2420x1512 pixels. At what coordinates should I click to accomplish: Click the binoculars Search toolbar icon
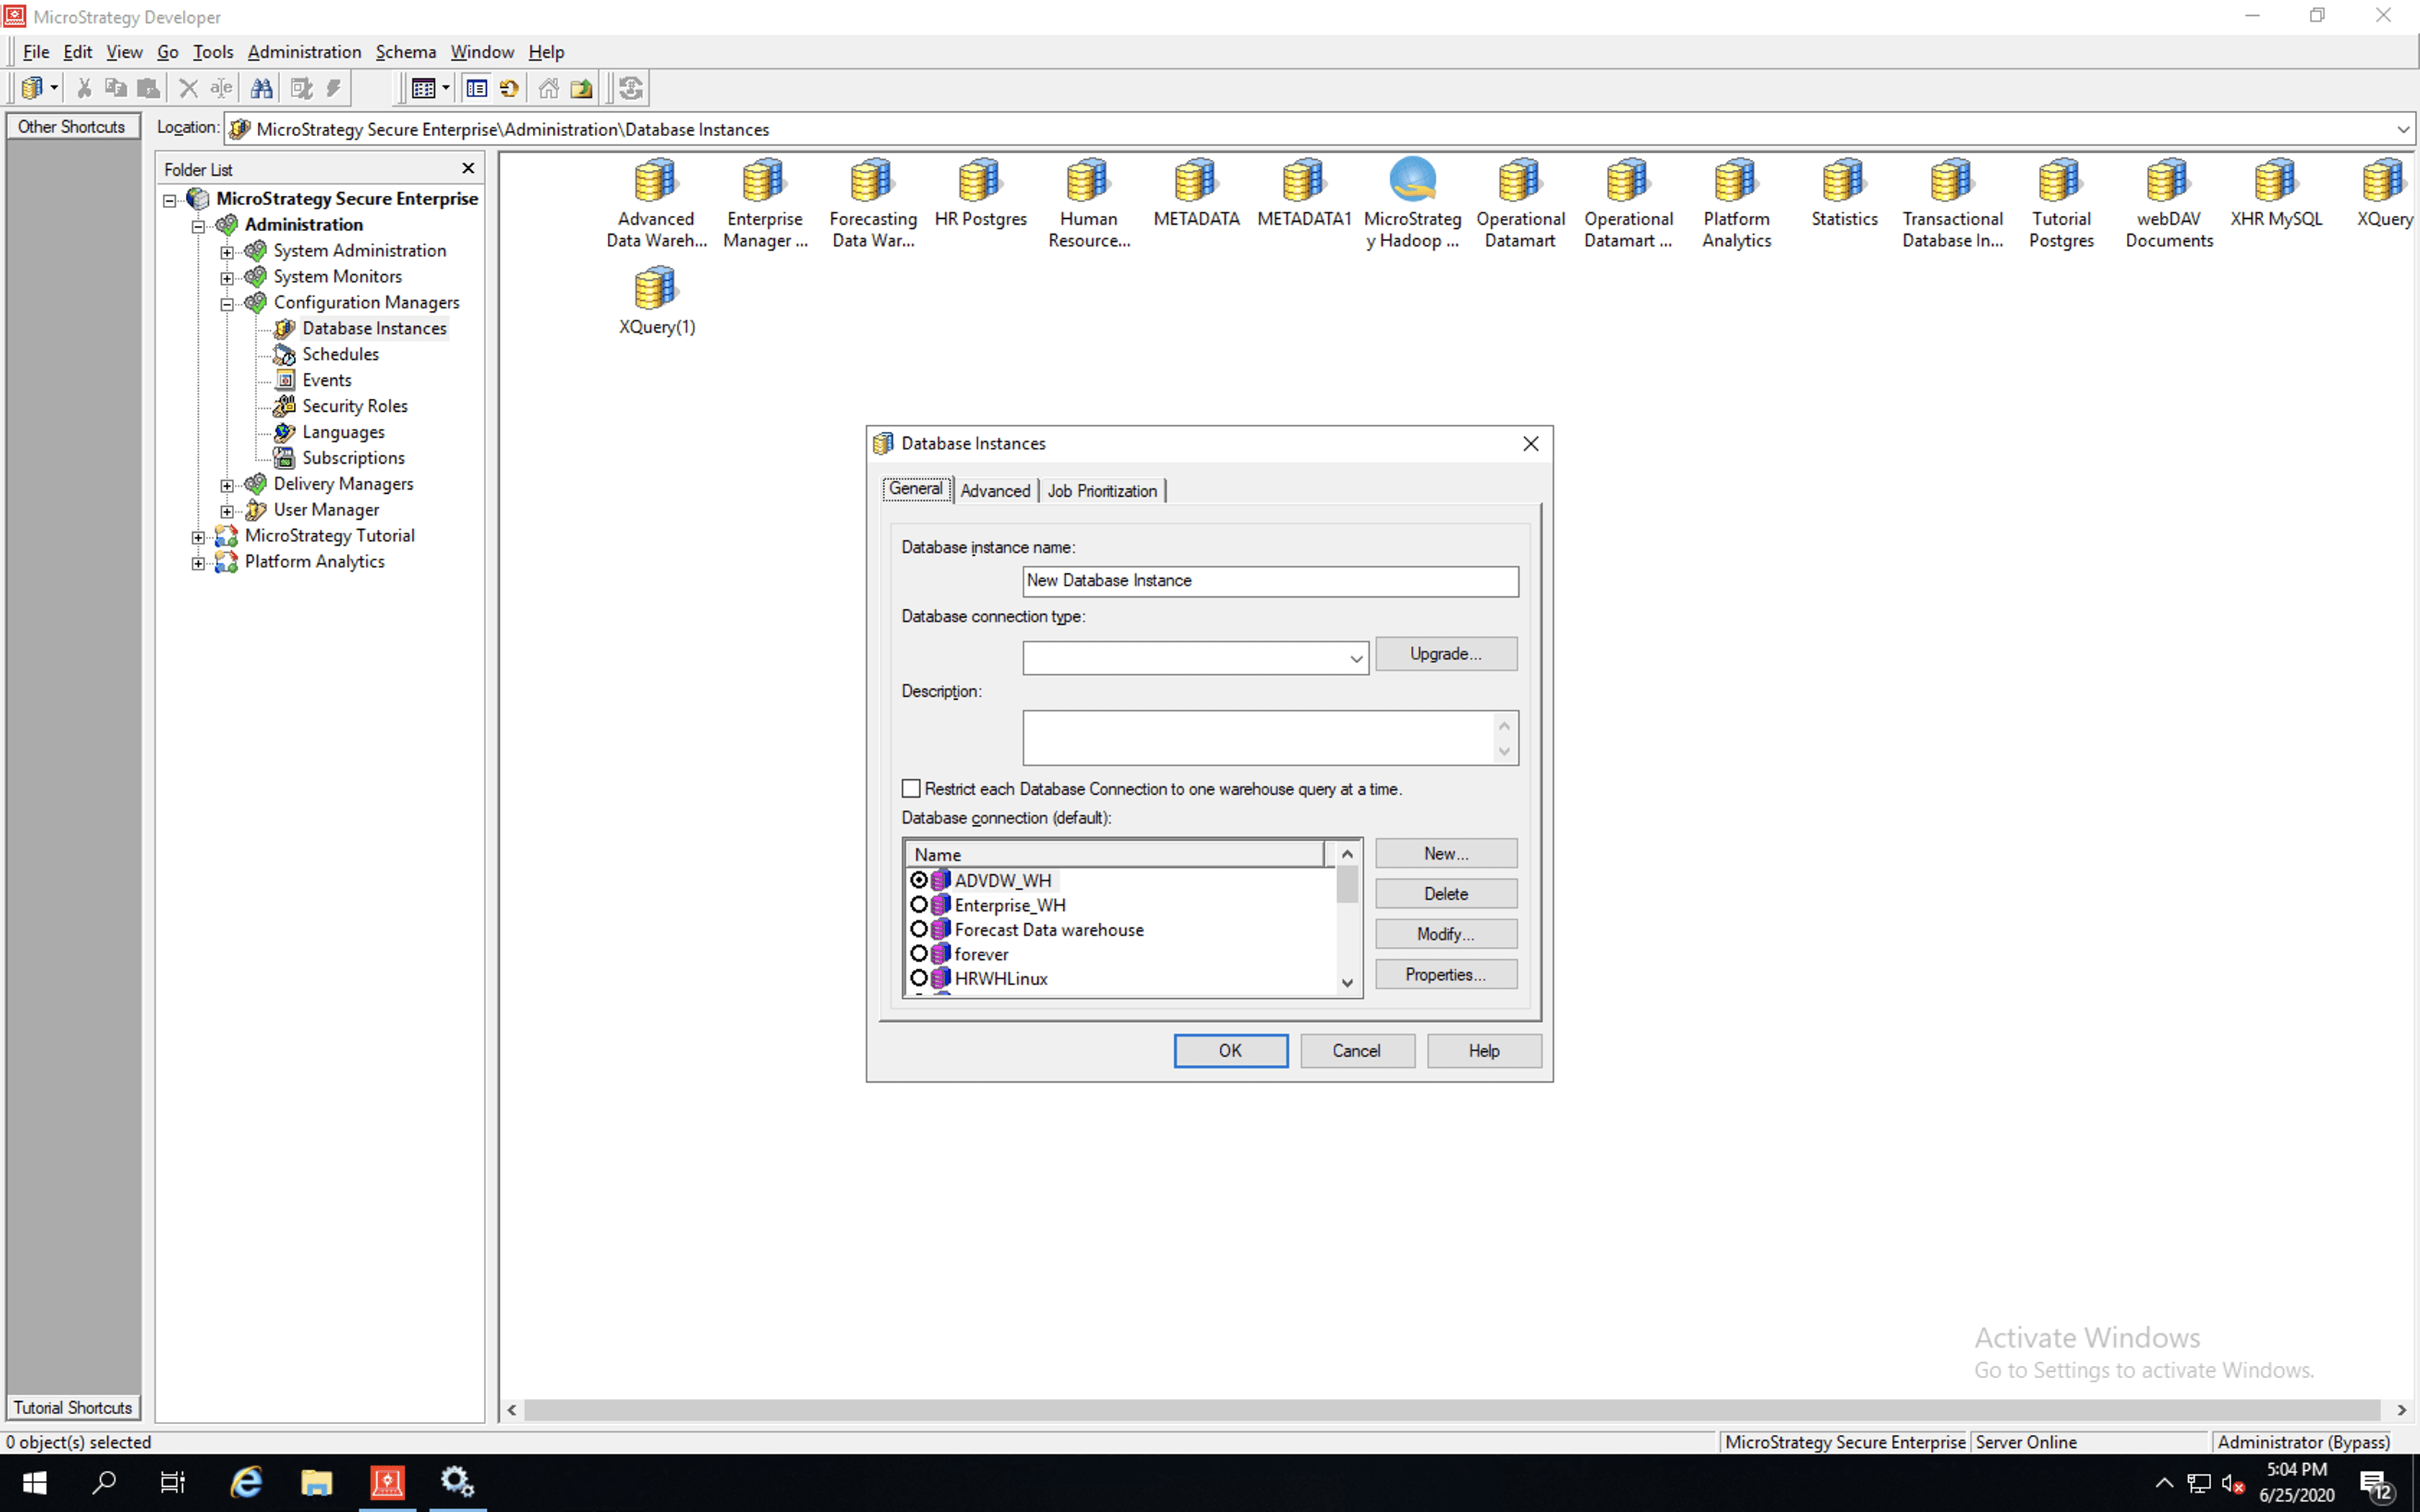tap(261, 89)
